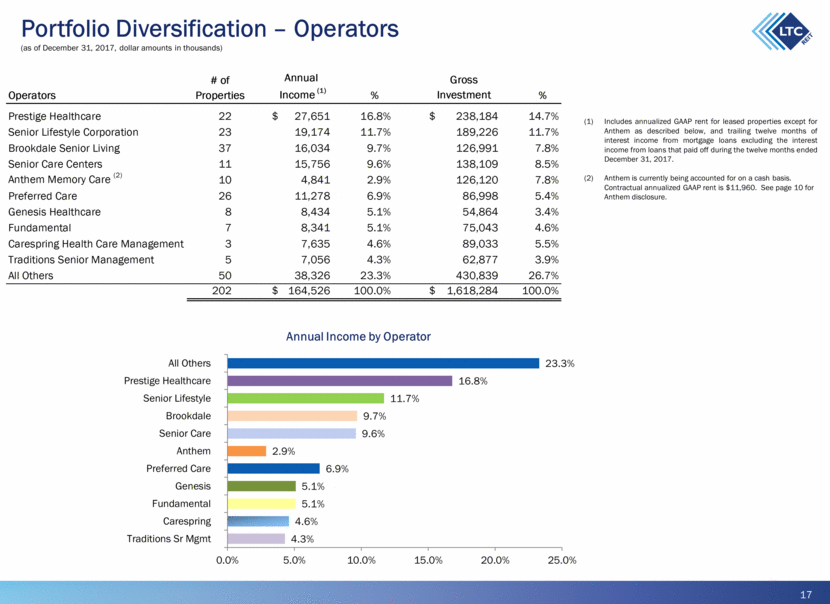Click Anthem's annual income "4,841"
830x604 pixels.
[x=315, y=180]
